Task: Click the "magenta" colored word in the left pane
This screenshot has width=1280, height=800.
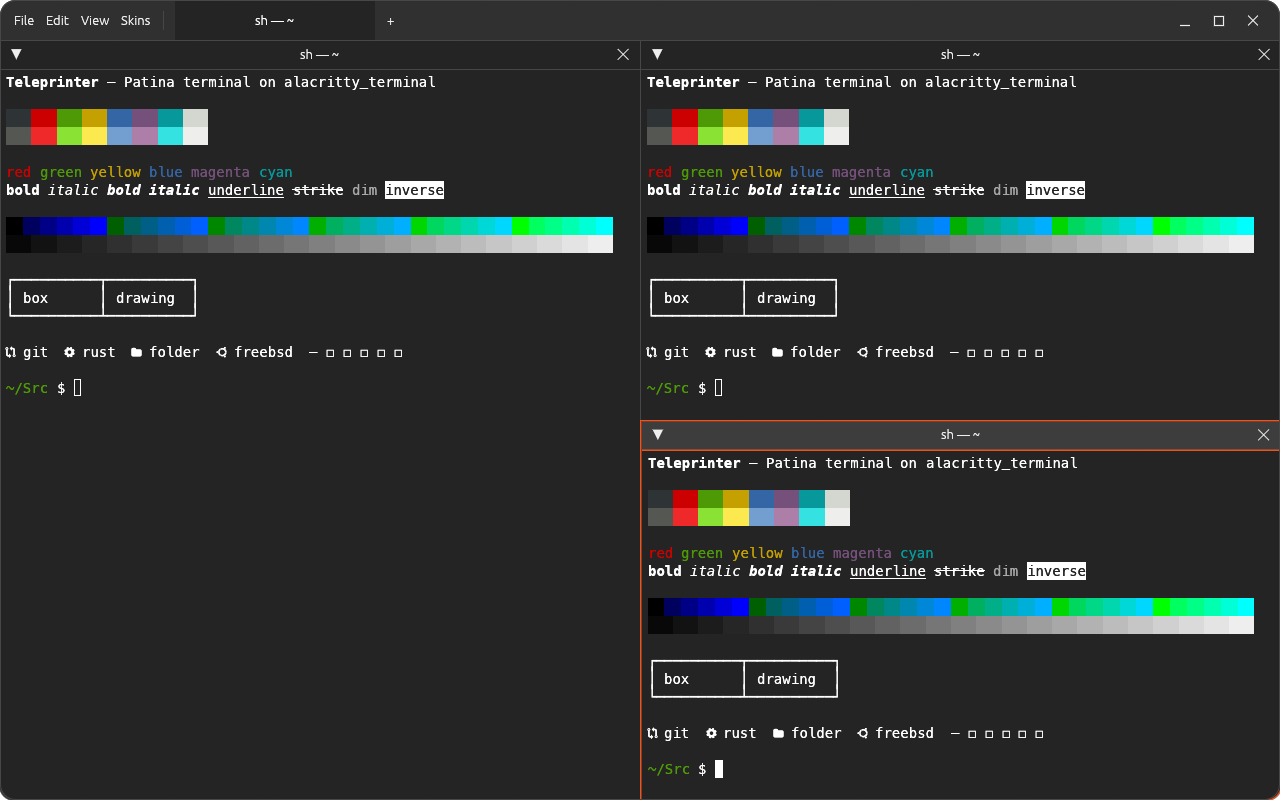Action: click(221, 172)
